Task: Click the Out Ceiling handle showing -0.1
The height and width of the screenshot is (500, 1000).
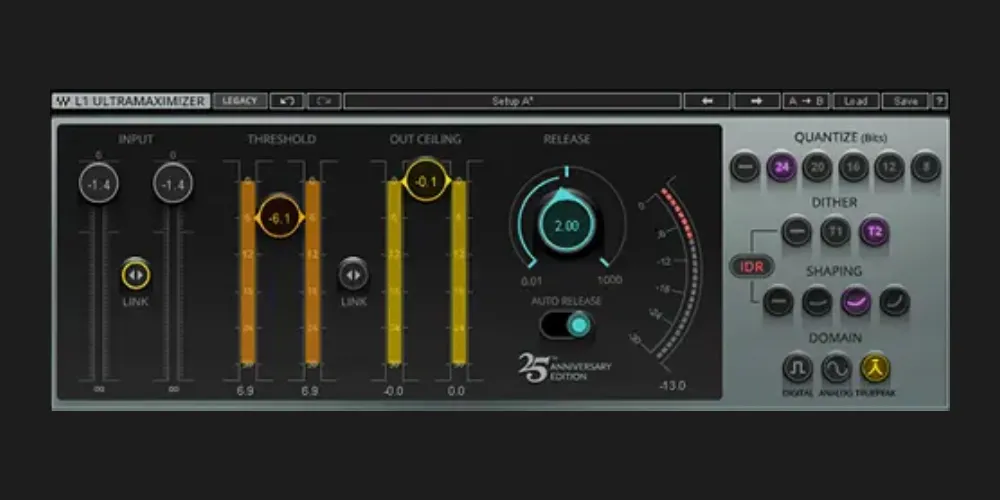Action: (x=425, y=182)
